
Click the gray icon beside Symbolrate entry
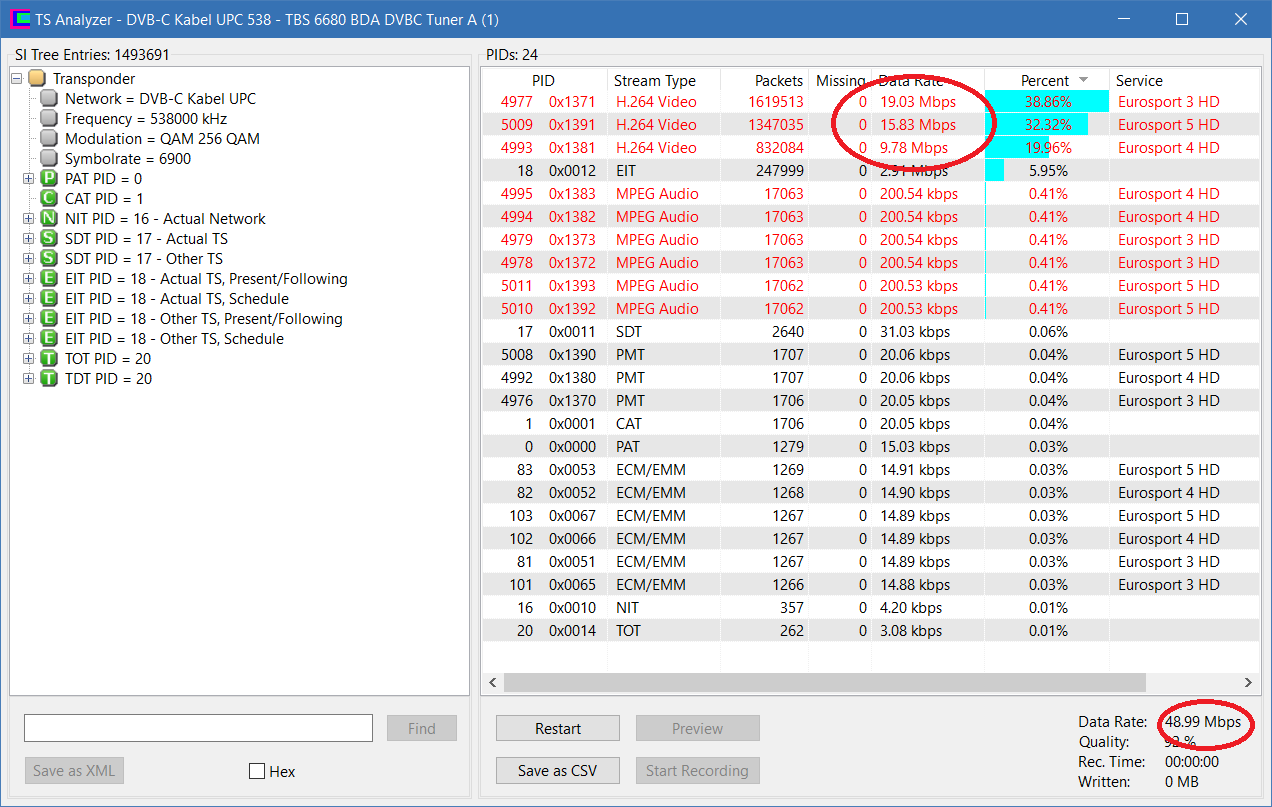coord(49,159)
